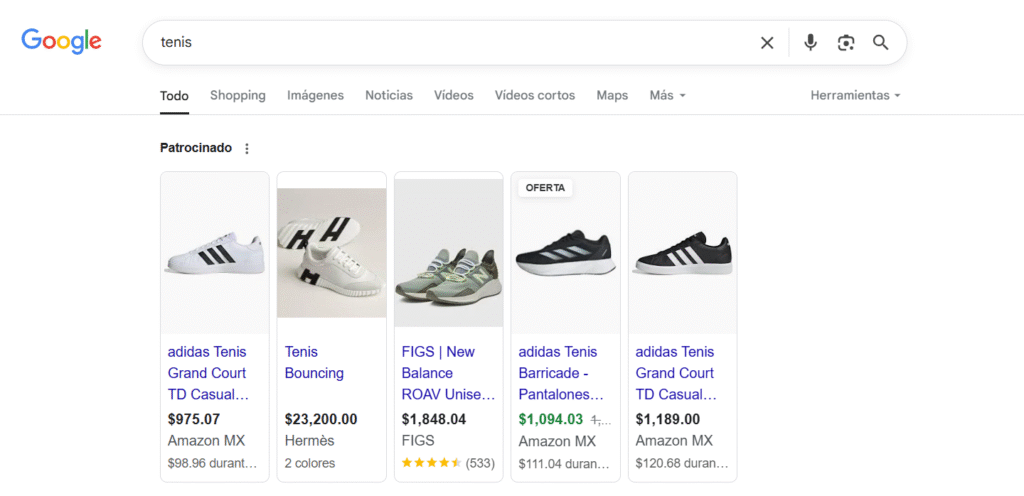Open the Noticias tab
The image size is (1024, 496).
tap(389, 95)
